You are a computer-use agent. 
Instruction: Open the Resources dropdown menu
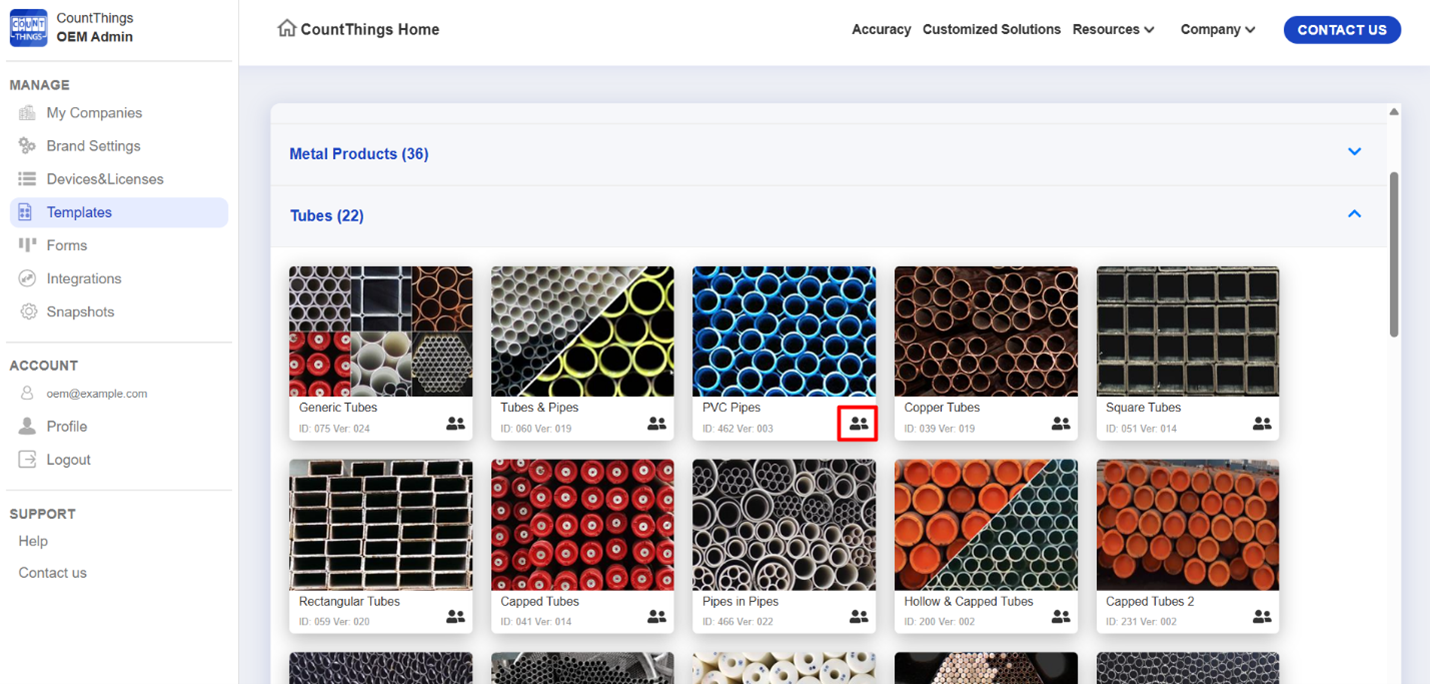pos(1113,30)
